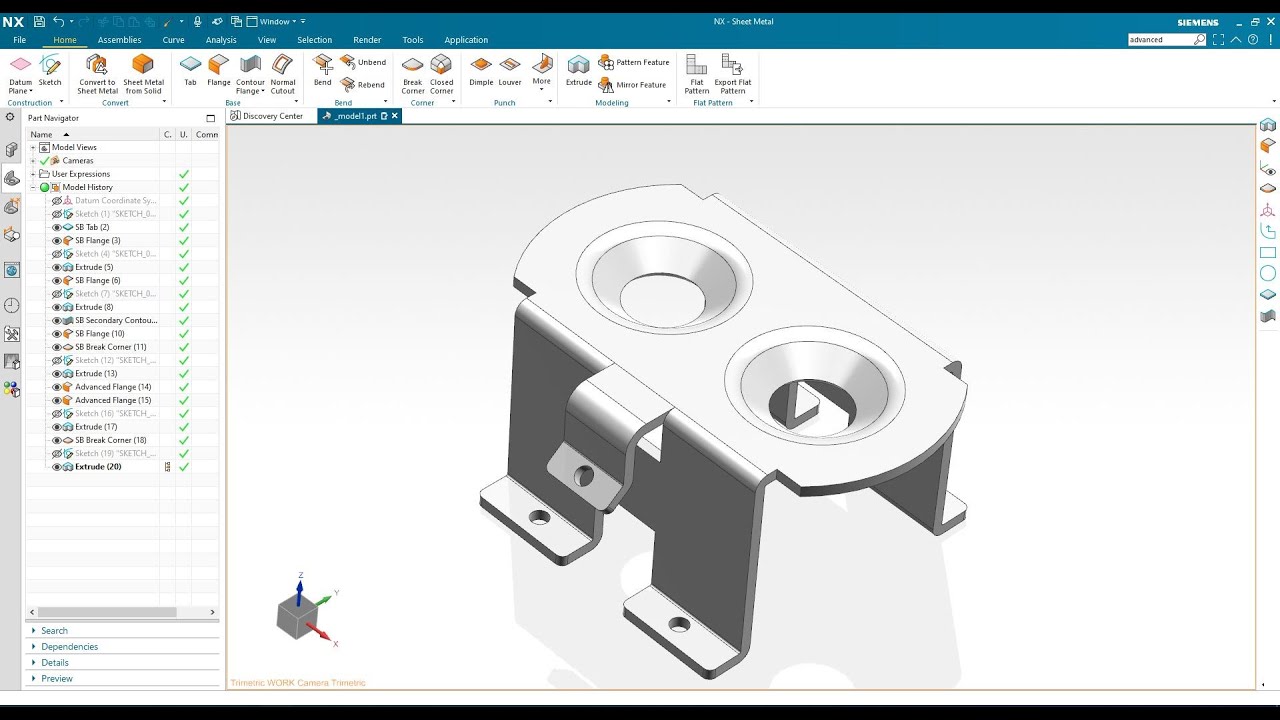Viewport: 1280px width, 720px height.
Task: Open the Assembly Navigator icon in resource bar
Action: [x=12, y=149]
